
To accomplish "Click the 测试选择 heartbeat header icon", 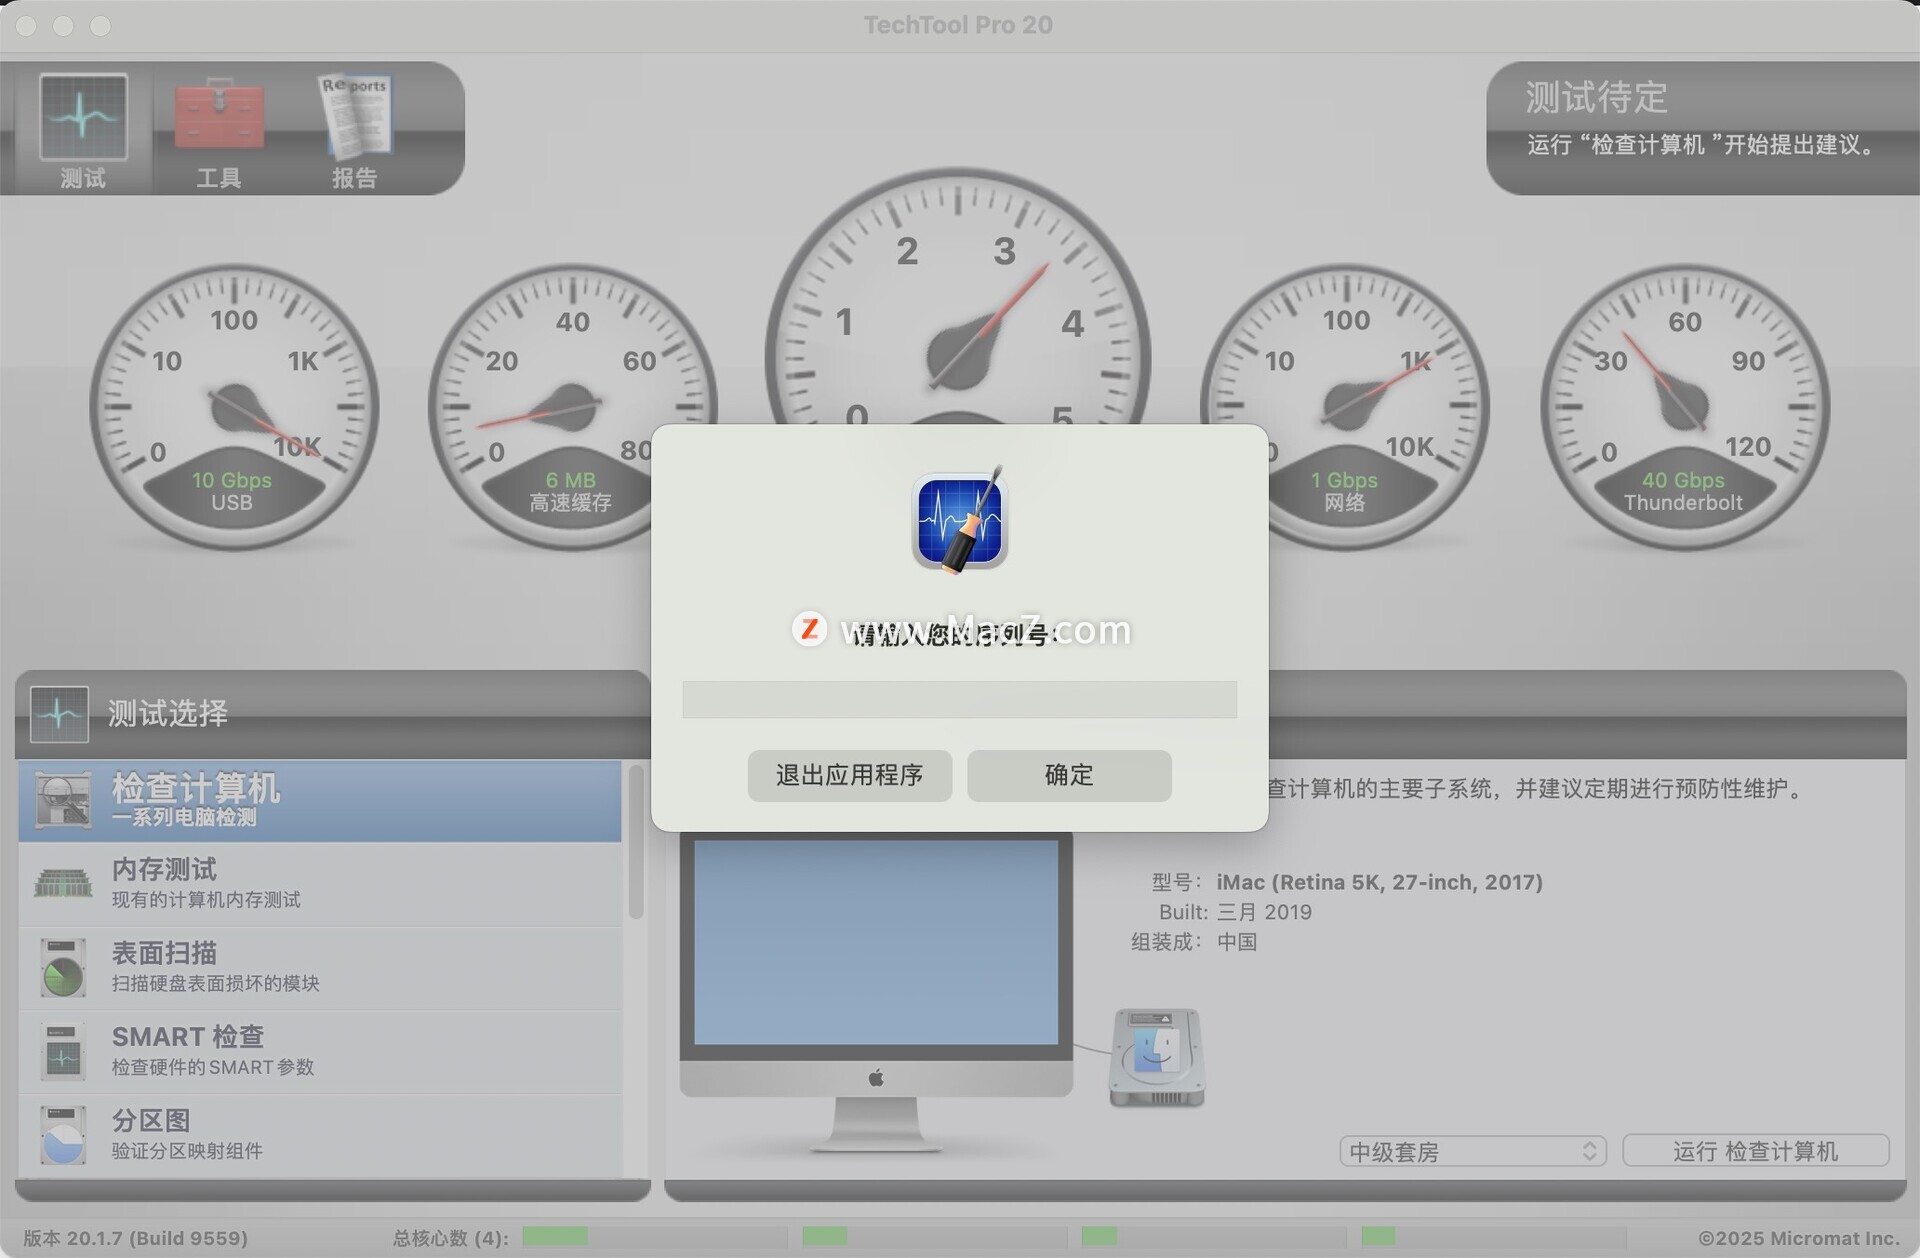I will 59,714.
